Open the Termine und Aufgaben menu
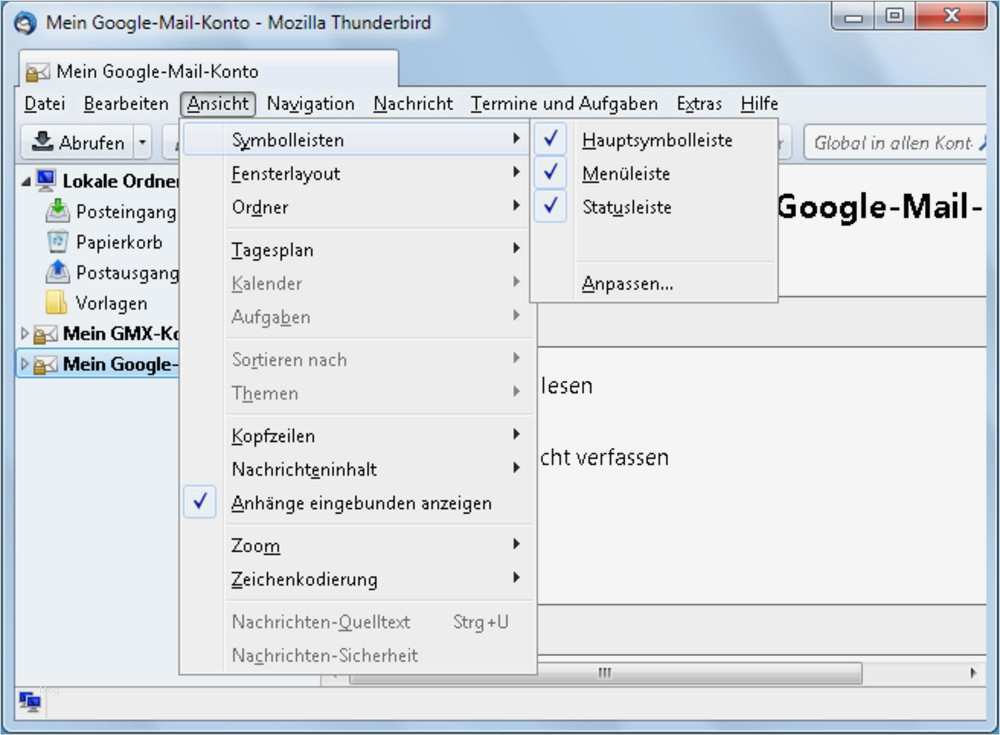 (564, 103)
